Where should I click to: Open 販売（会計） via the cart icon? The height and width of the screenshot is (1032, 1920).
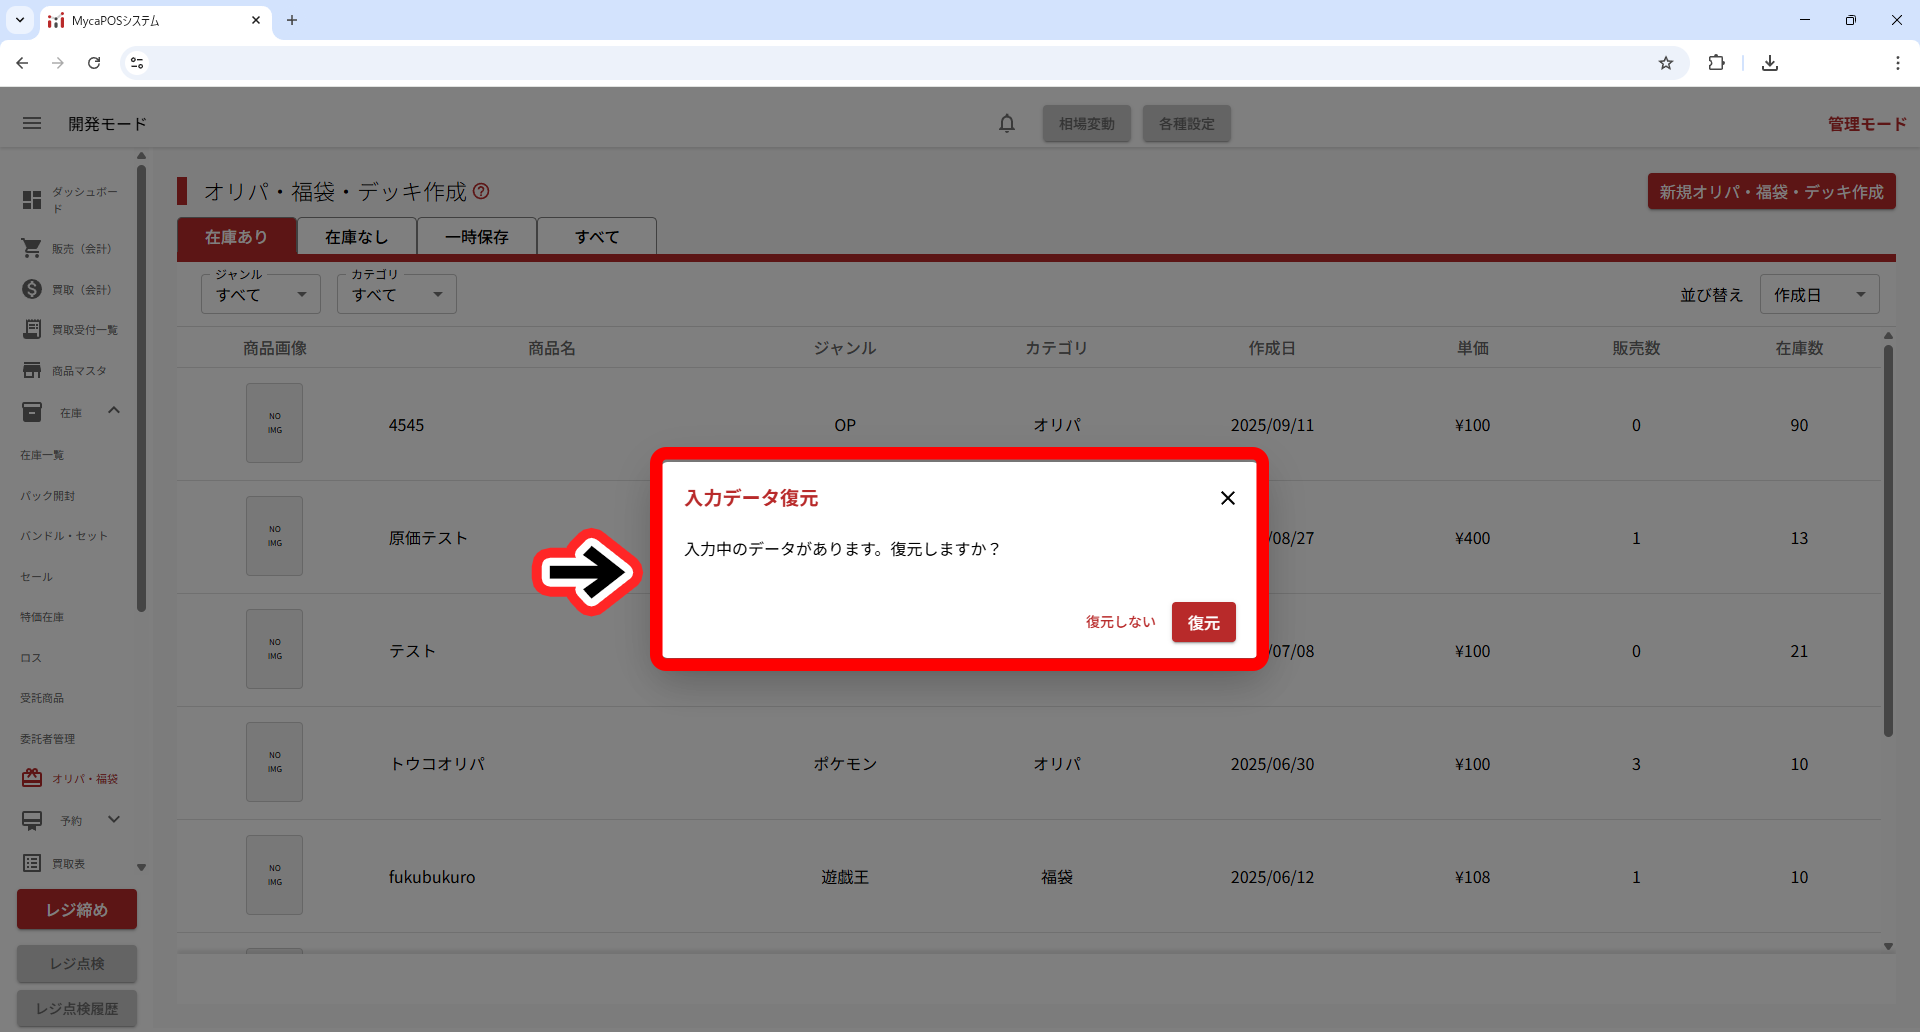32,248
